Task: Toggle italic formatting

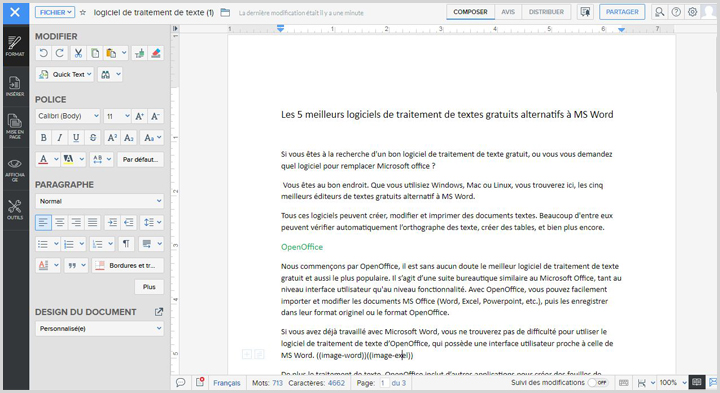Action: pos(60,138)
